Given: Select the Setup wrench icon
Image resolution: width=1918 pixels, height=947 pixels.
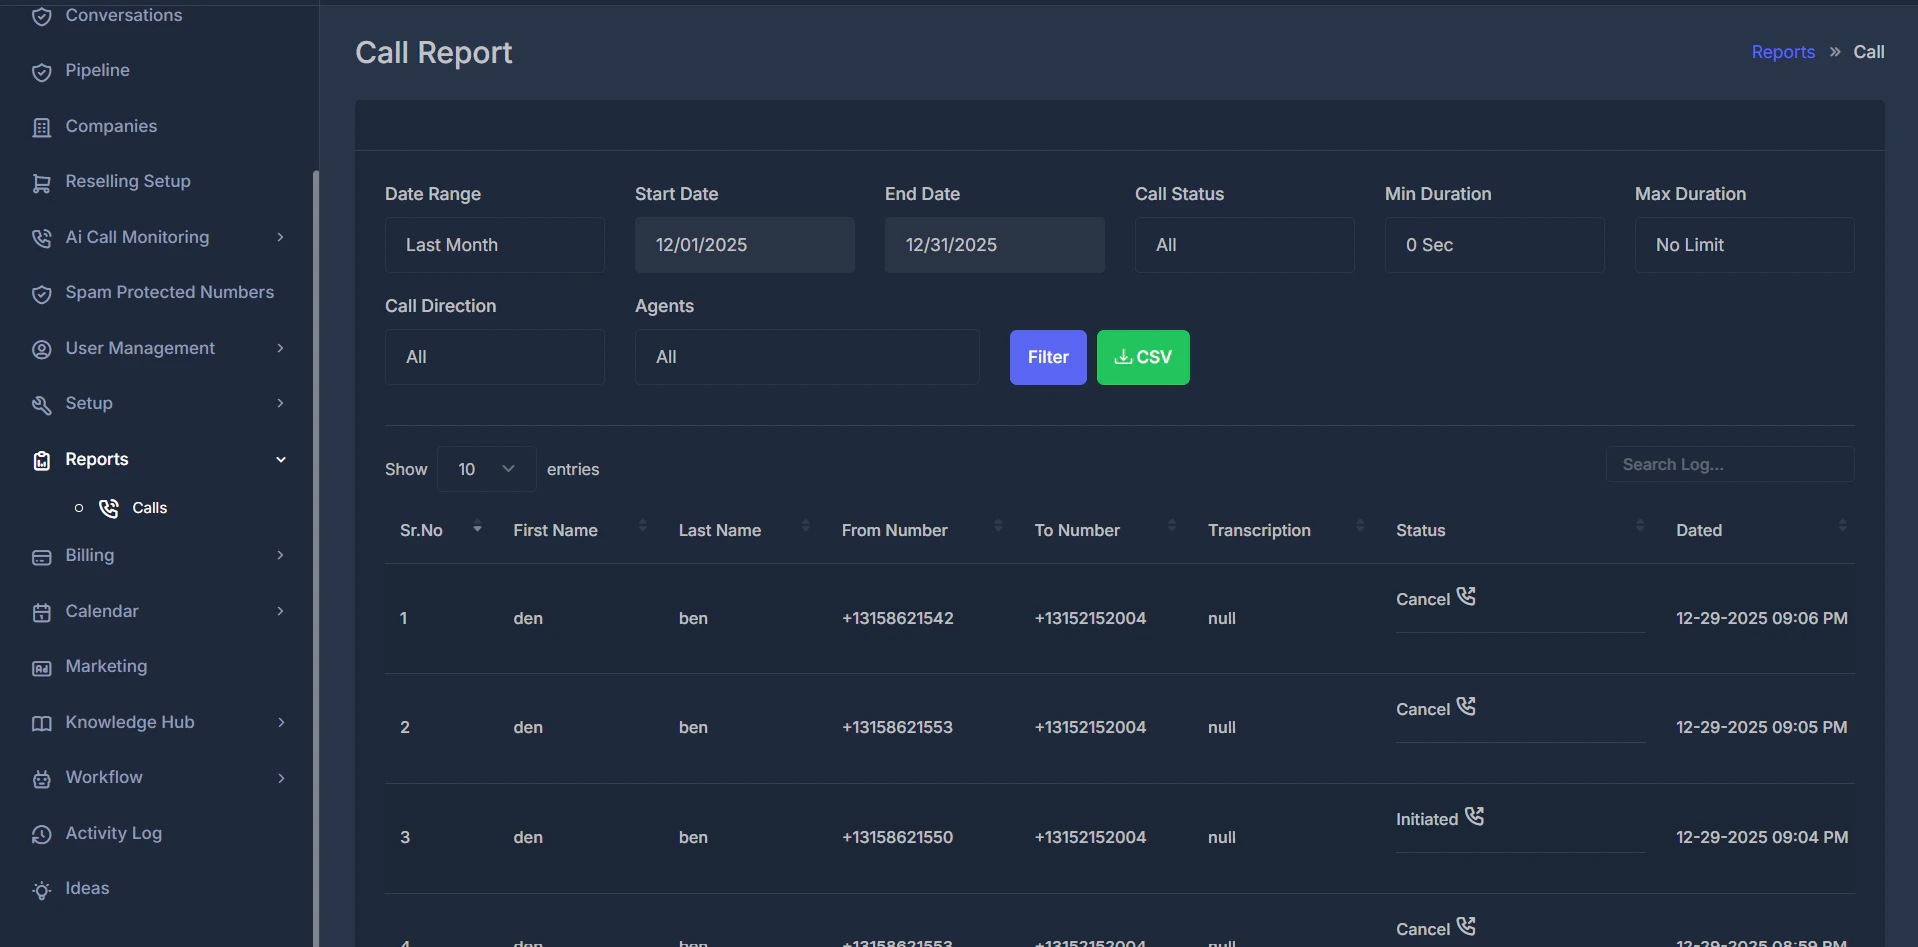Looking at the screenshot, I should click(x=41, y=404).
